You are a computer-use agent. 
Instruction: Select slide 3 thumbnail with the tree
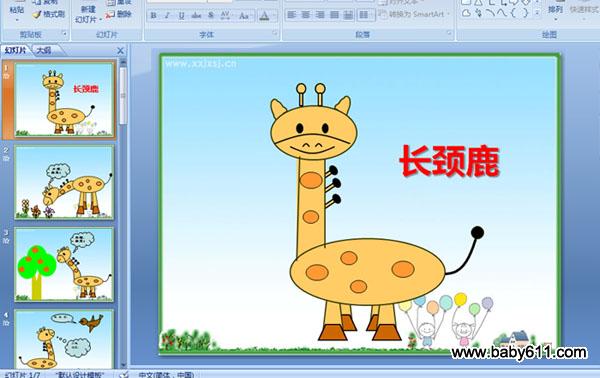point(64,264)
